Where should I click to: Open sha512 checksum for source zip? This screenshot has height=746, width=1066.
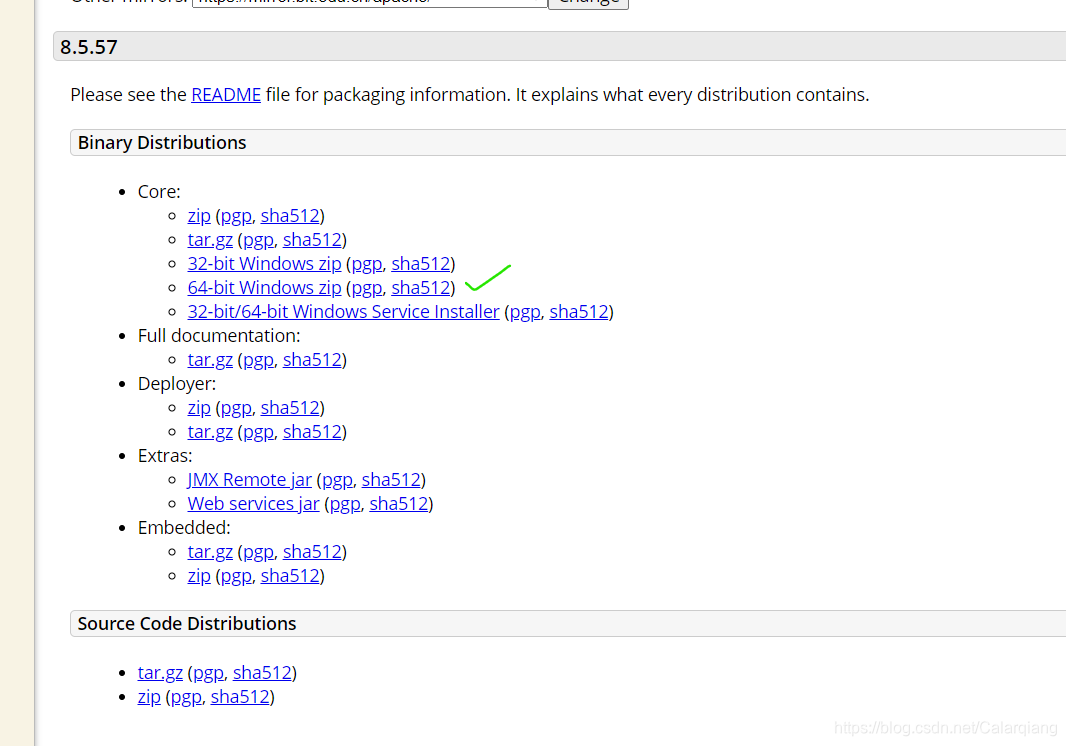(240, 697)
